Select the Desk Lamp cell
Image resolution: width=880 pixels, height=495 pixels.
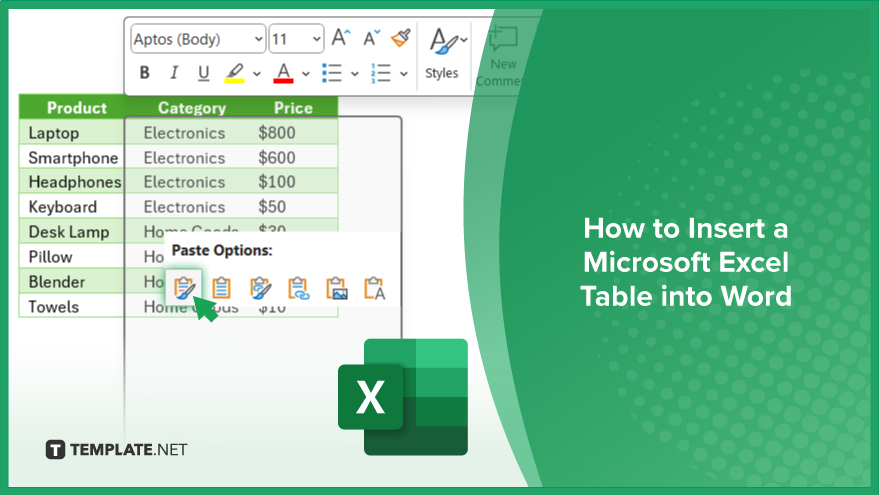tap(72, 232)
